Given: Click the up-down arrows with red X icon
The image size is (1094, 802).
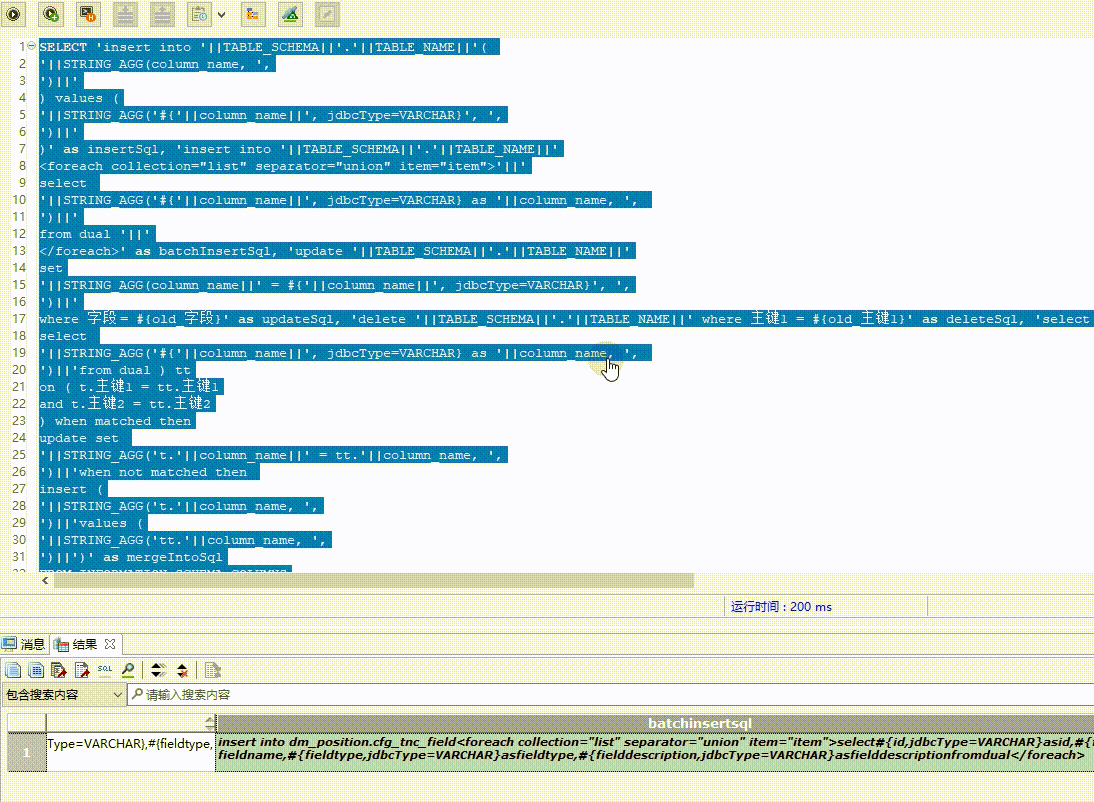Looking at the screenshot, I should point(182,671).
